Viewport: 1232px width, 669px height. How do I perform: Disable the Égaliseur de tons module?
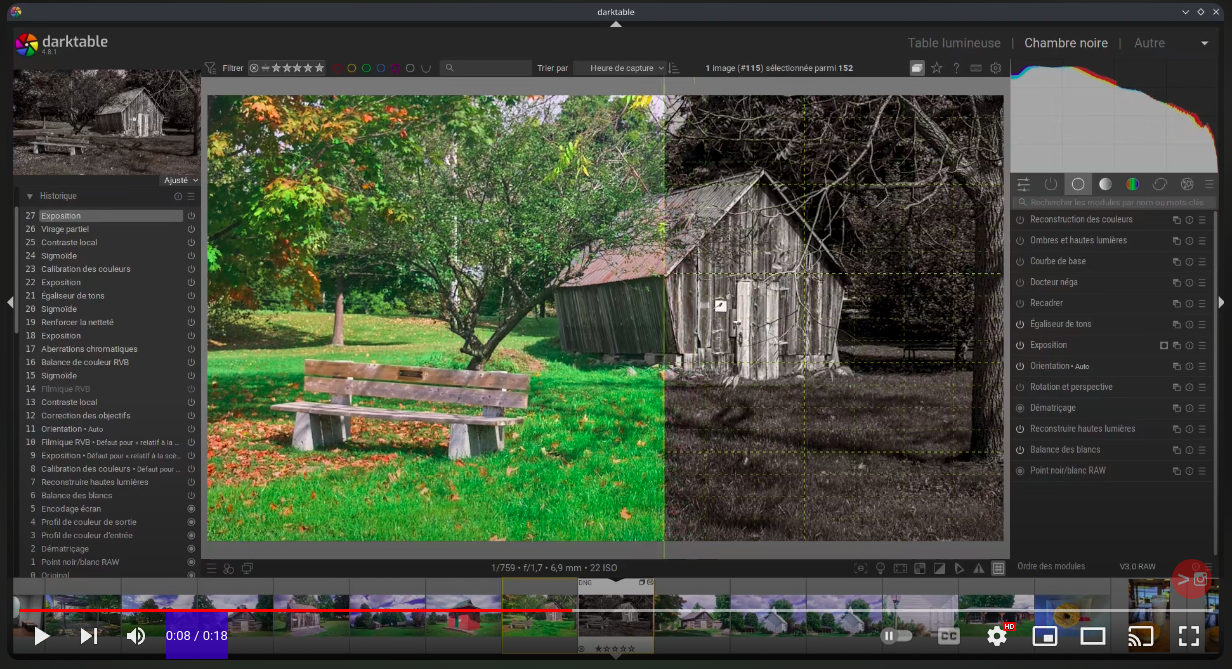pos(1020,324)
